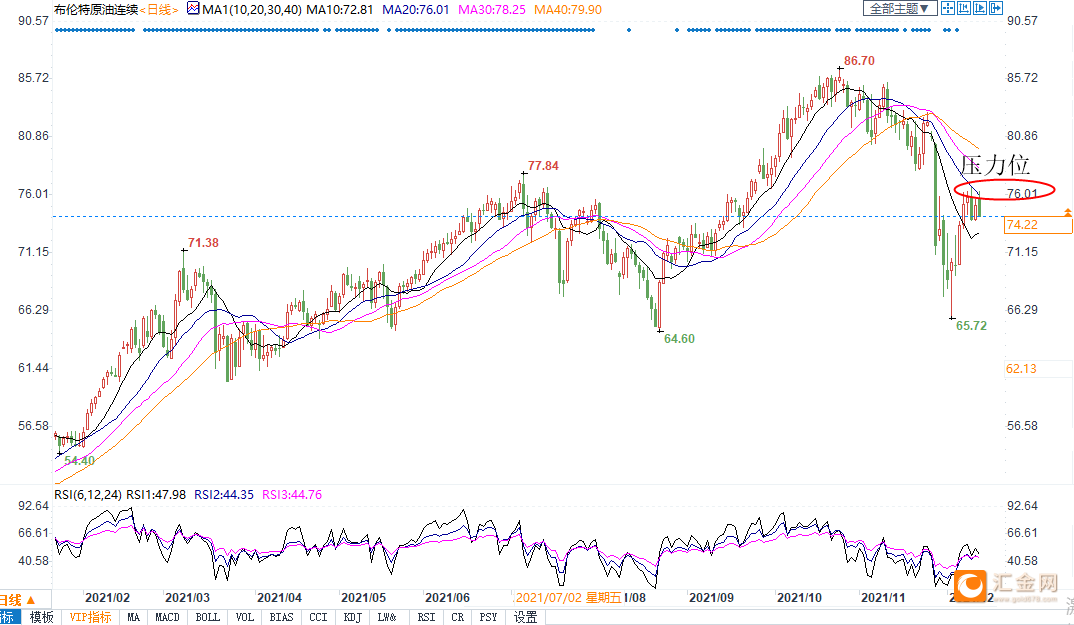This screenshot has height=625, width=1074.
Task: Click the MA40:79.90 value
Action: pos(568,10)
